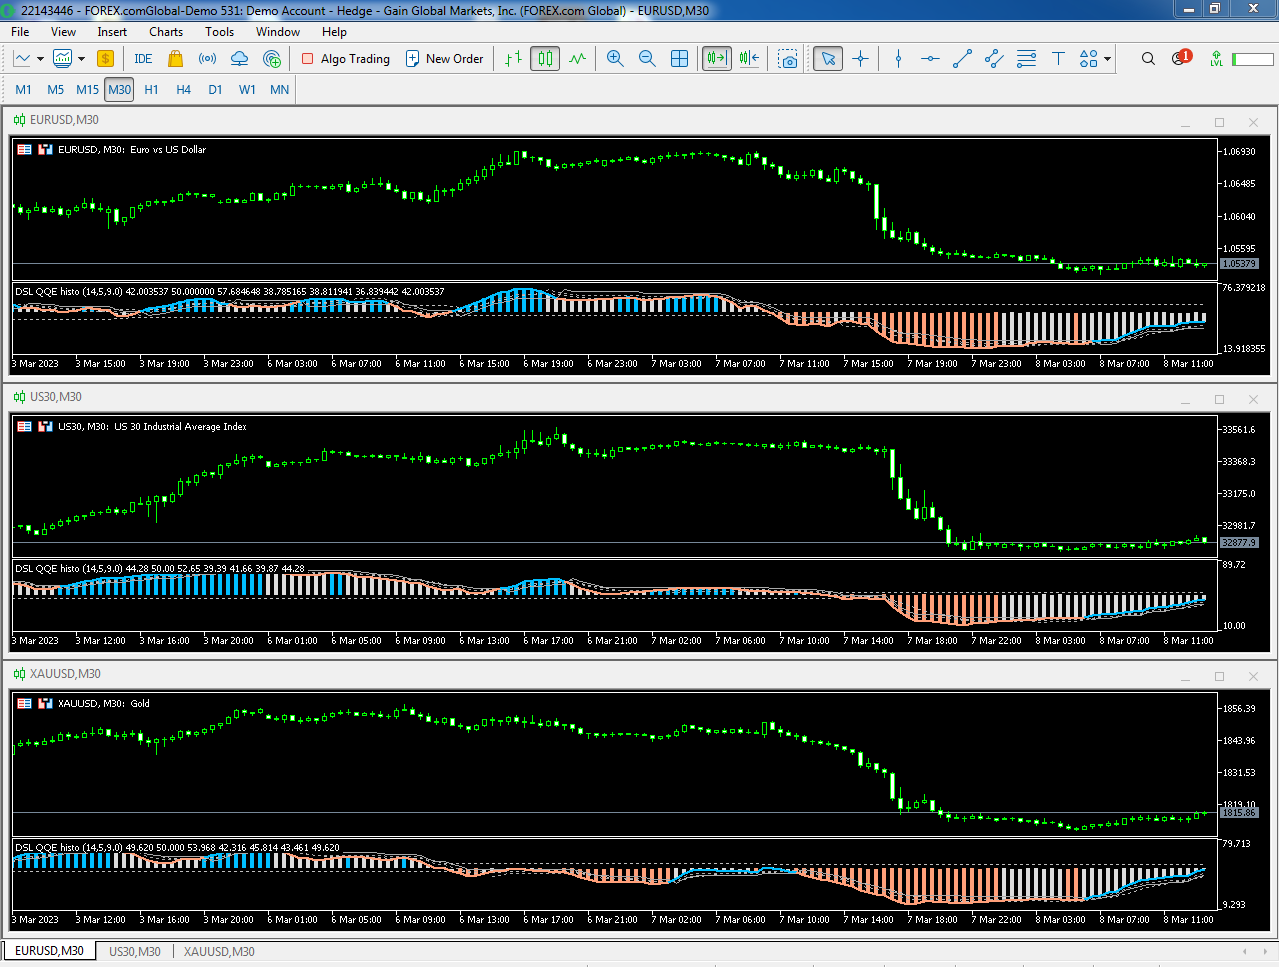Switch chart to candlestick mode
Screen dimensions: 1279x967
tap(545, 59)
